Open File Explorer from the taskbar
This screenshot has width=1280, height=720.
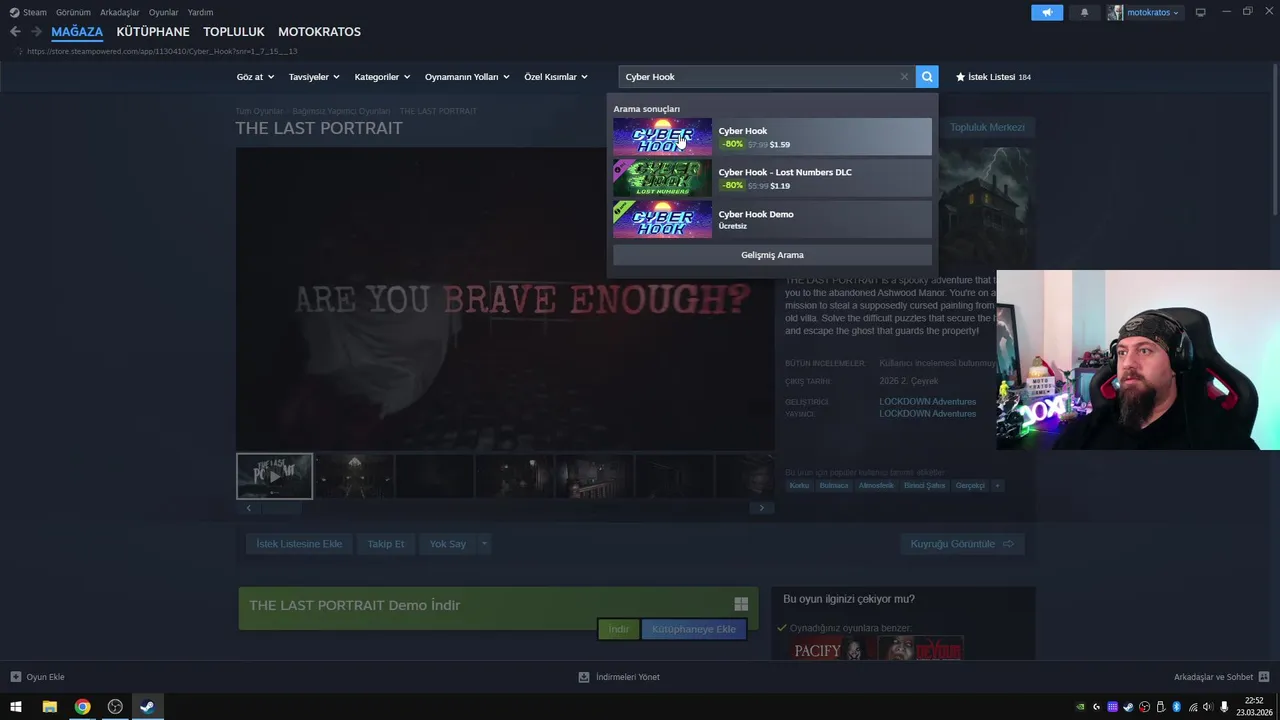[49, 707]
